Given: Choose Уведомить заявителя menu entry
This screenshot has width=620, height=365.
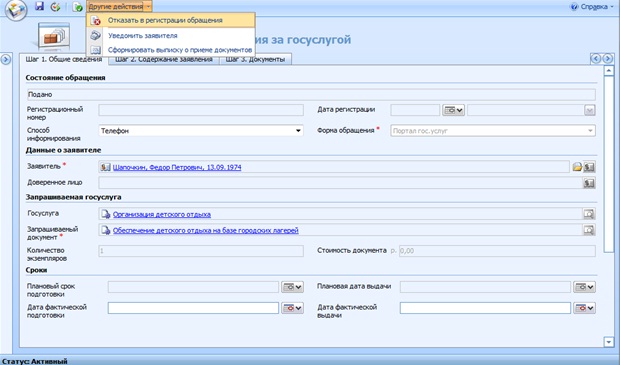Looking at the screenshot, I should tap(171, 36).
